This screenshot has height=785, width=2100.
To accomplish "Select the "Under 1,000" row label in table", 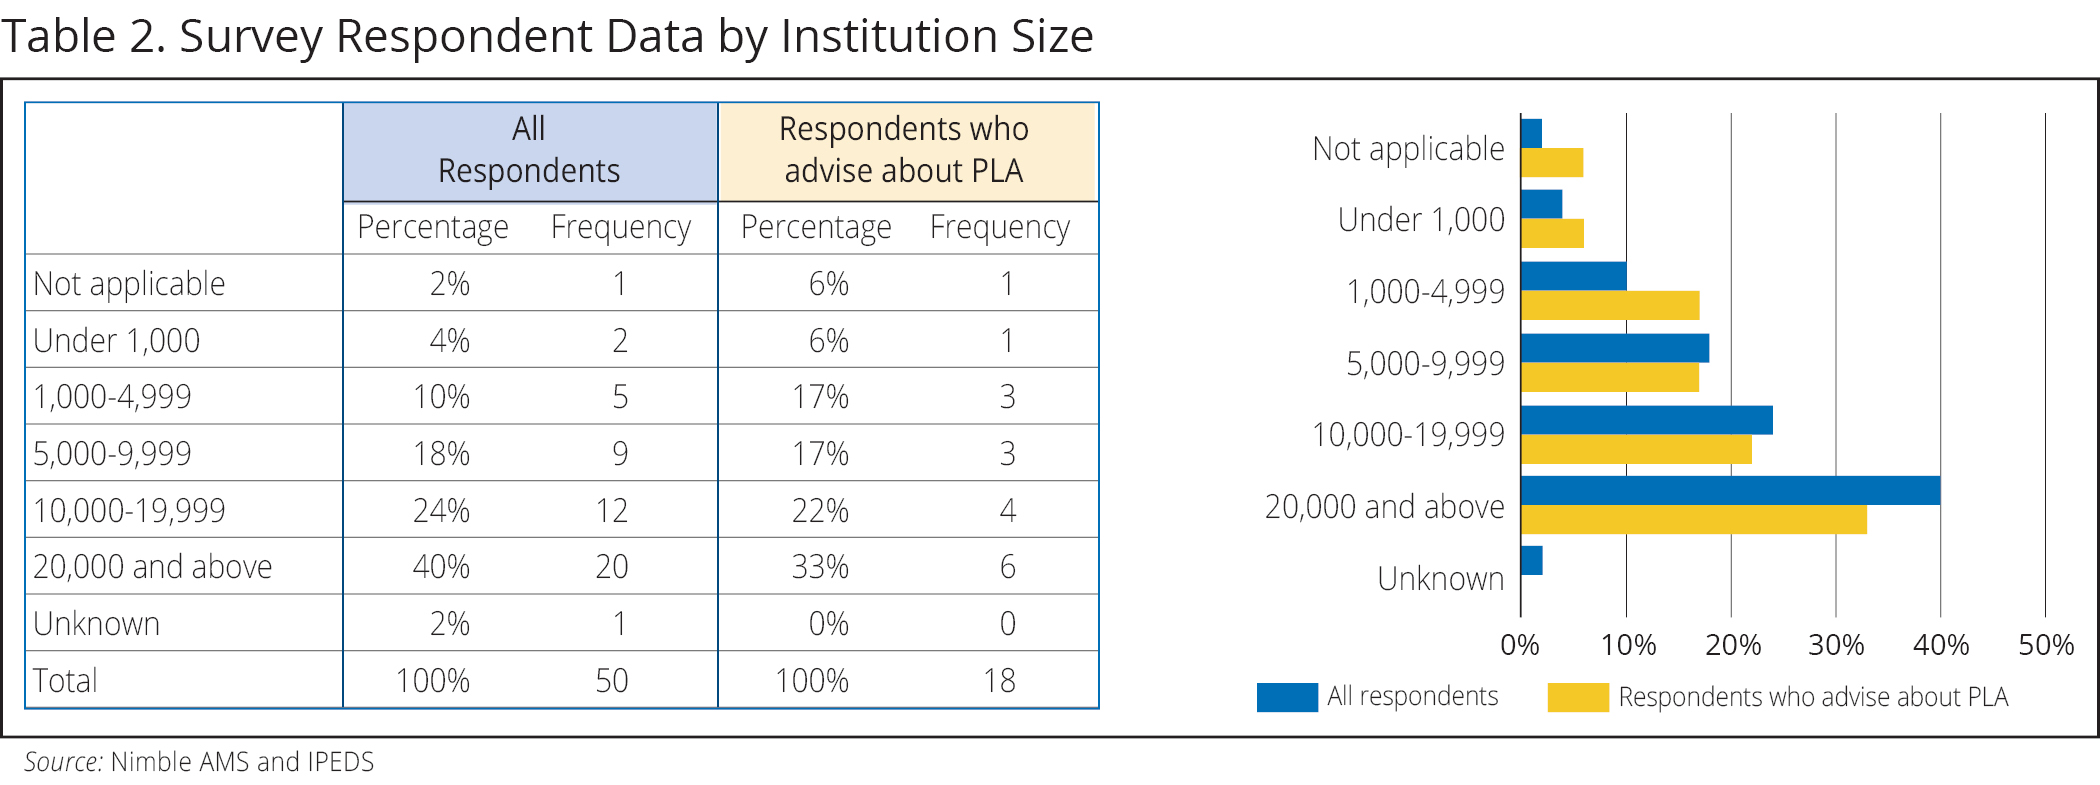I will (x=116, y=341).
